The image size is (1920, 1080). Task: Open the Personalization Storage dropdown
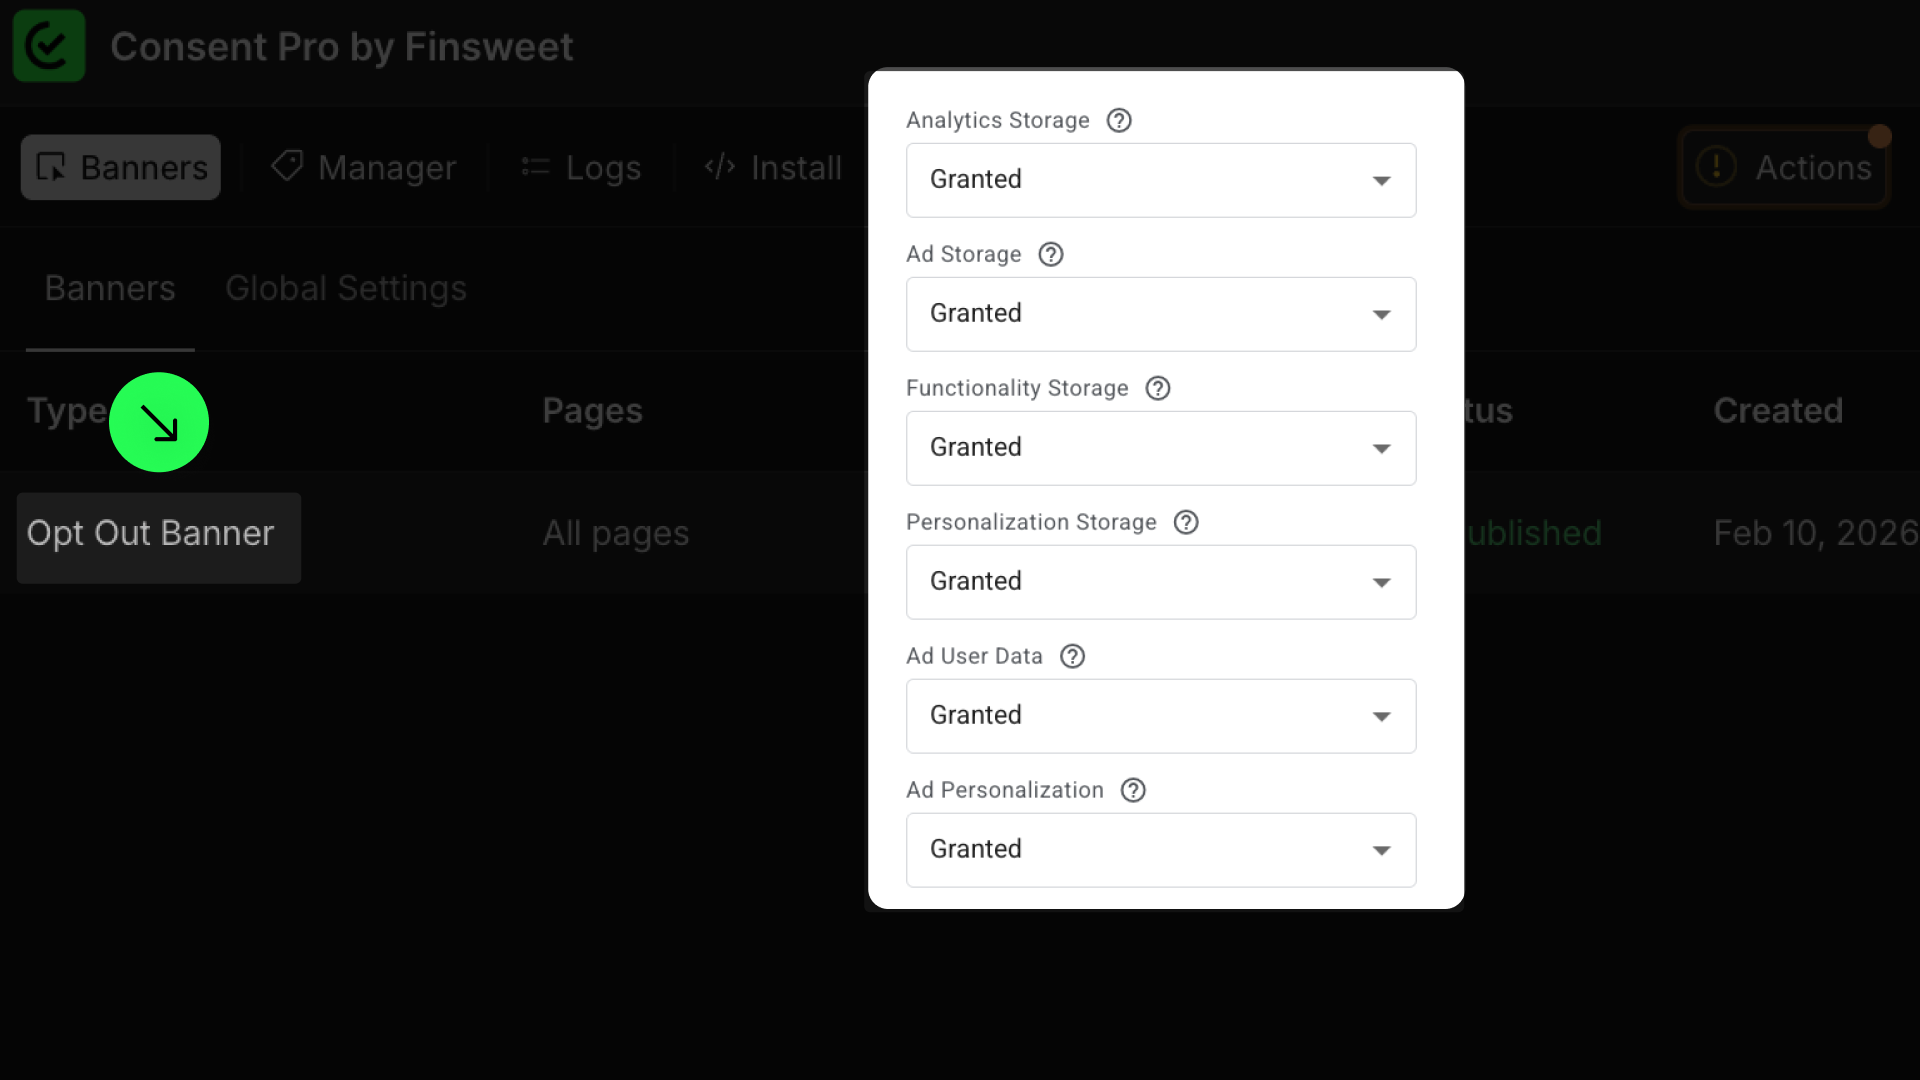point(1160,582)
